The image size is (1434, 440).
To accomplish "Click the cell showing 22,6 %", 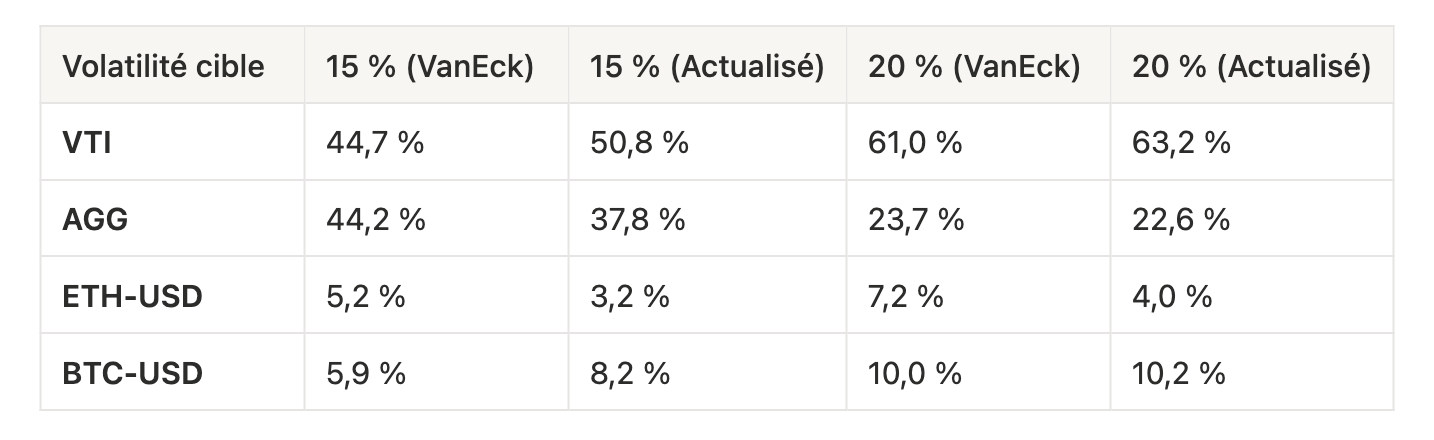I will pos(1252,218).
